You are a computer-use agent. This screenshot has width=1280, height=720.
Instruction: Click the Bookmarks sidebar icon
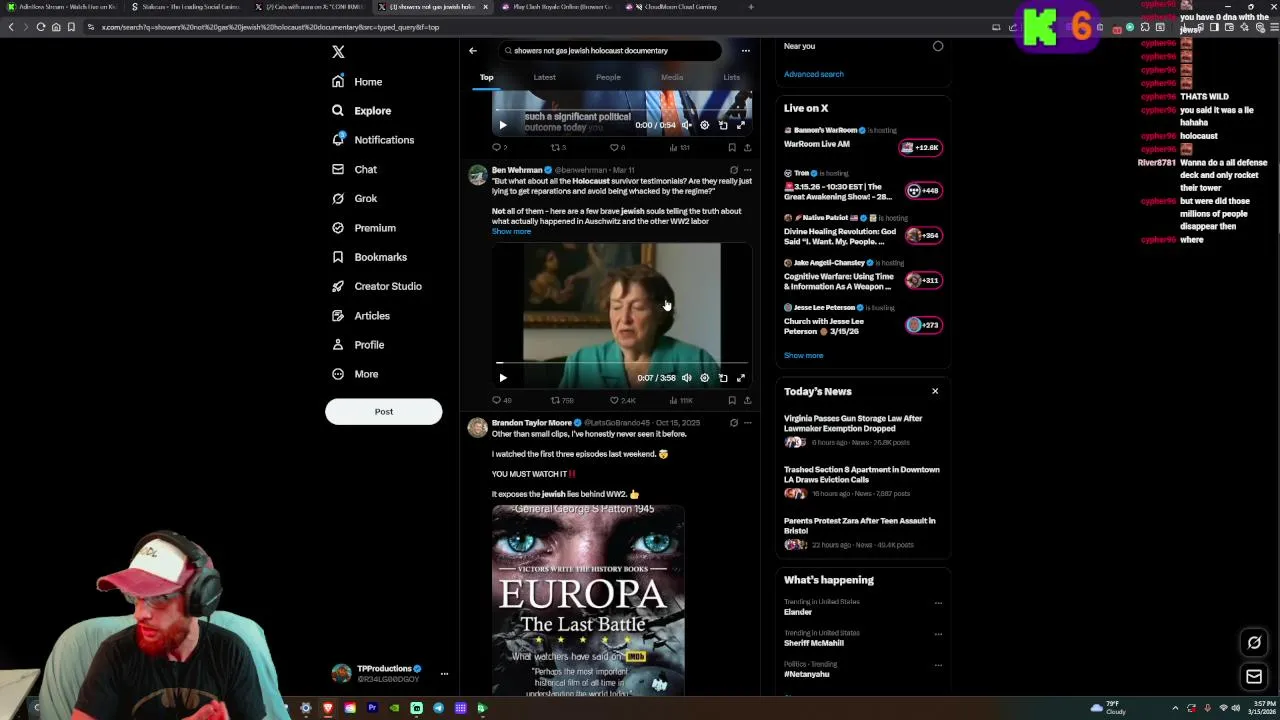[338, 257]
